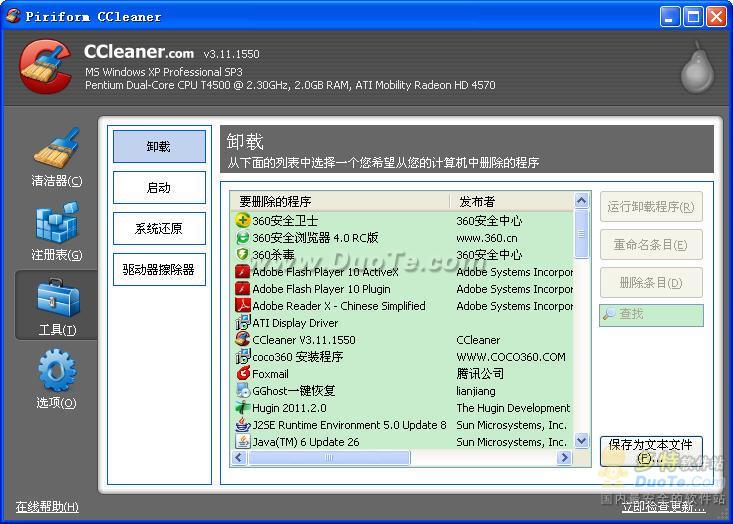This screenshot has width=733, height=524.
Task: Click Adobe Flash Player 10 ActiveX icon
Action: click(x=242, y=272)
